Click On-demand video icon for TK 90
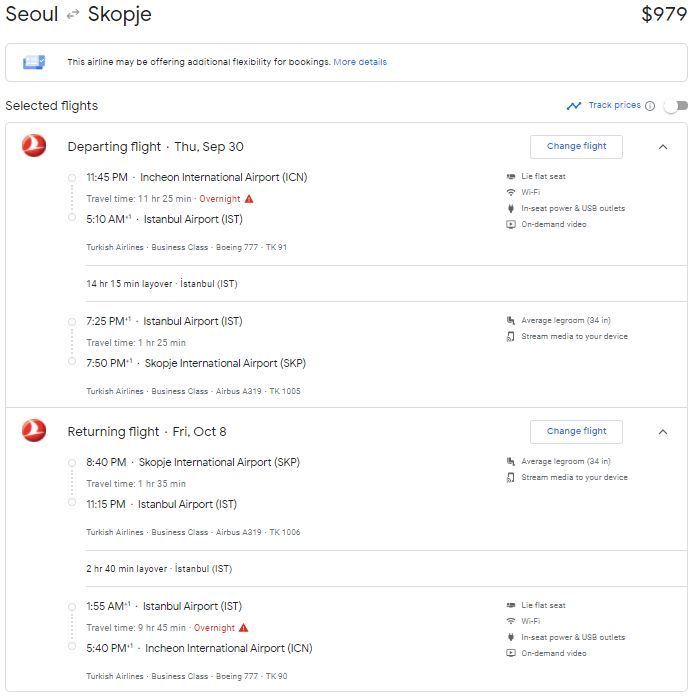The image size is (699, 699). (511, 653)
